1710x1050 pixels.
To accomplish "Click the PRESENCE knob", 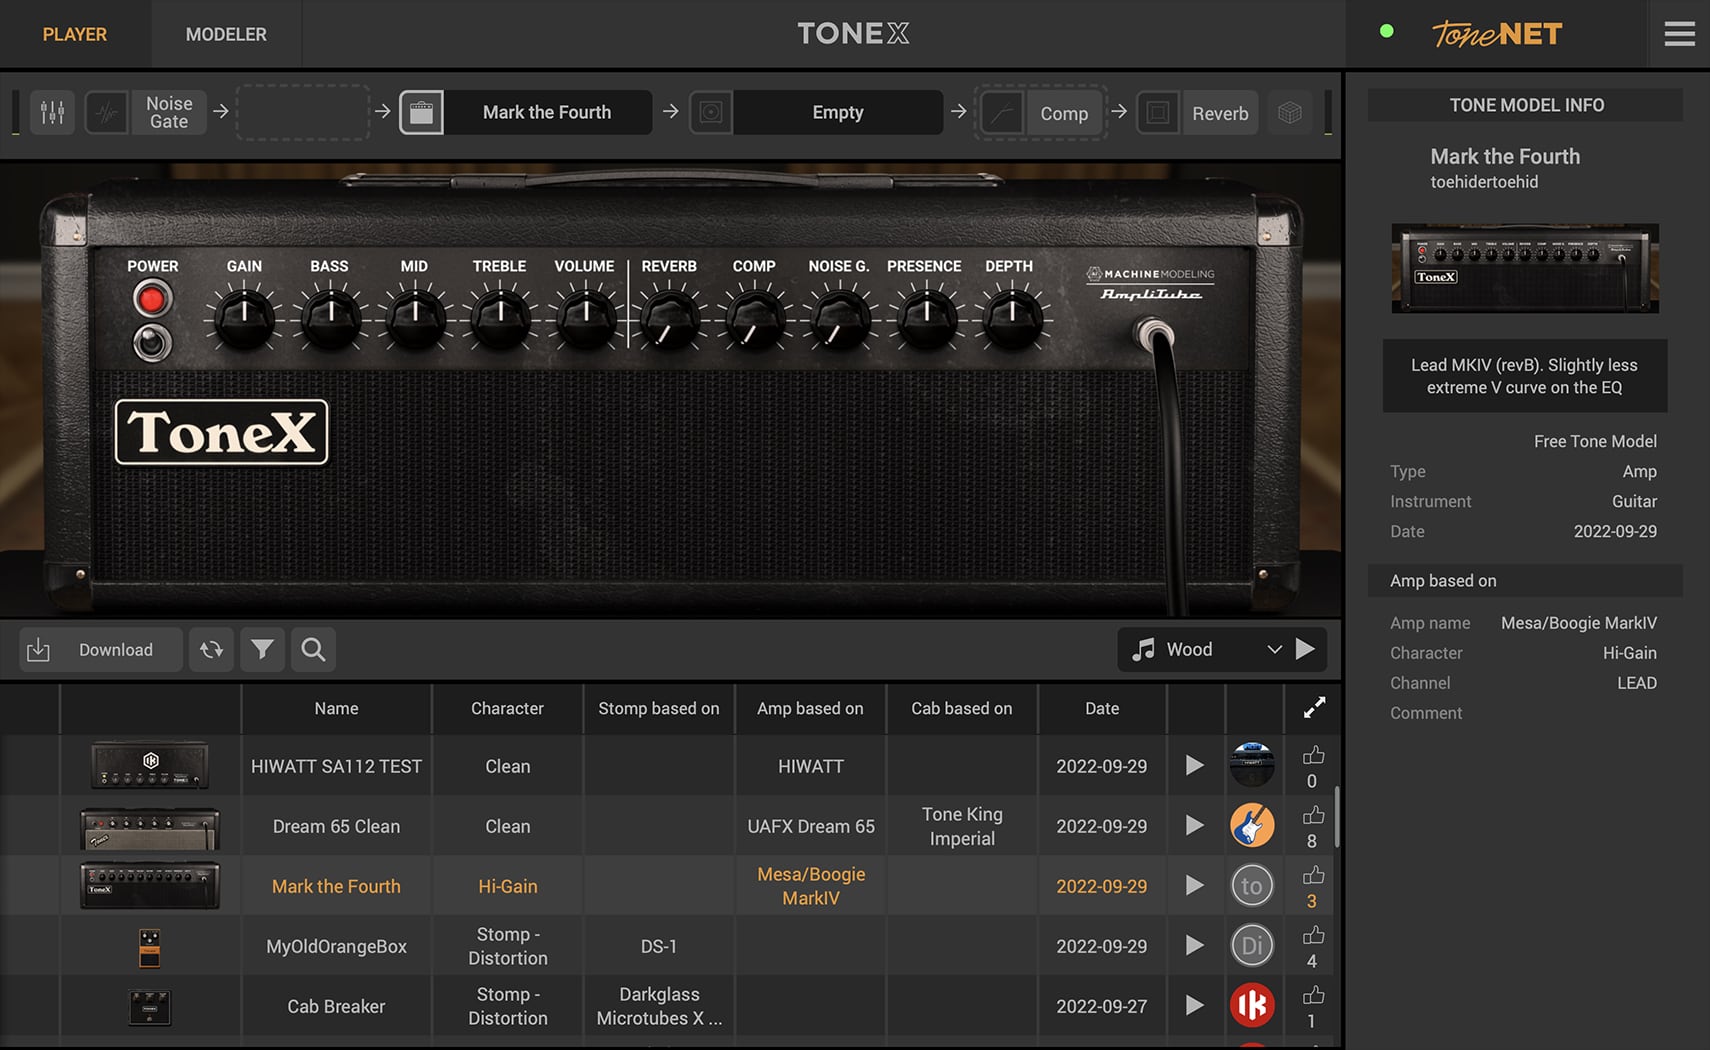I will click(926, 318).
